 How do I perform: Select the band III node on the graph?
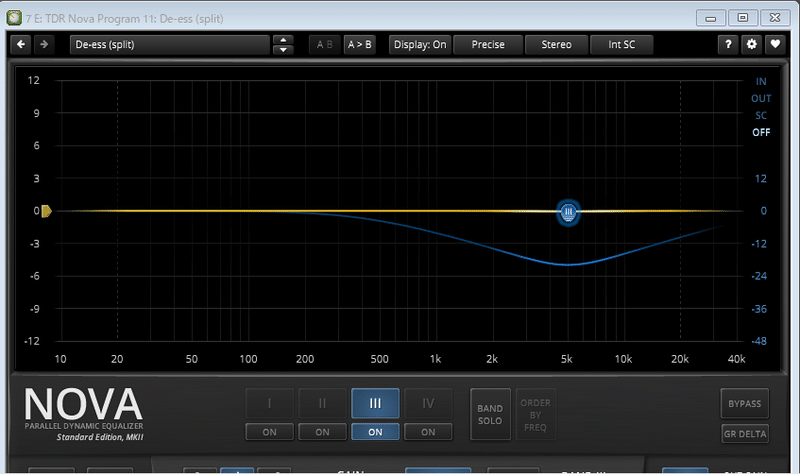pos(568,212)
